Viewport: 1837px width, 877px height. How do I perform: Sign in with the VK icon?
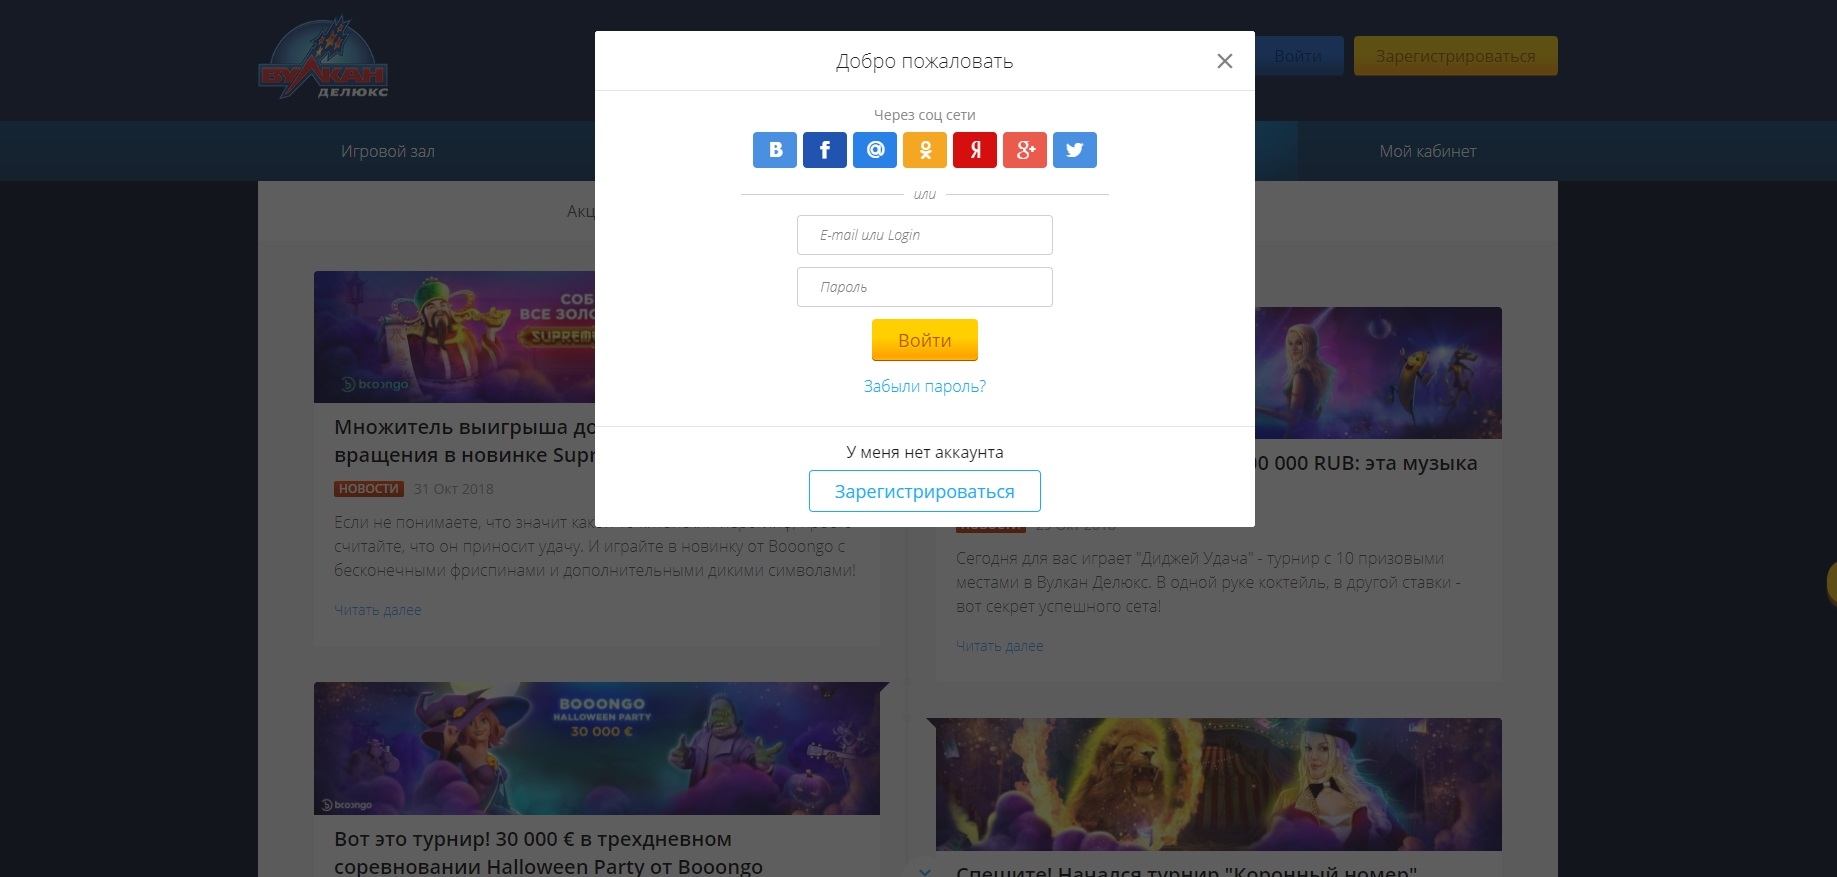coord(775,150)
